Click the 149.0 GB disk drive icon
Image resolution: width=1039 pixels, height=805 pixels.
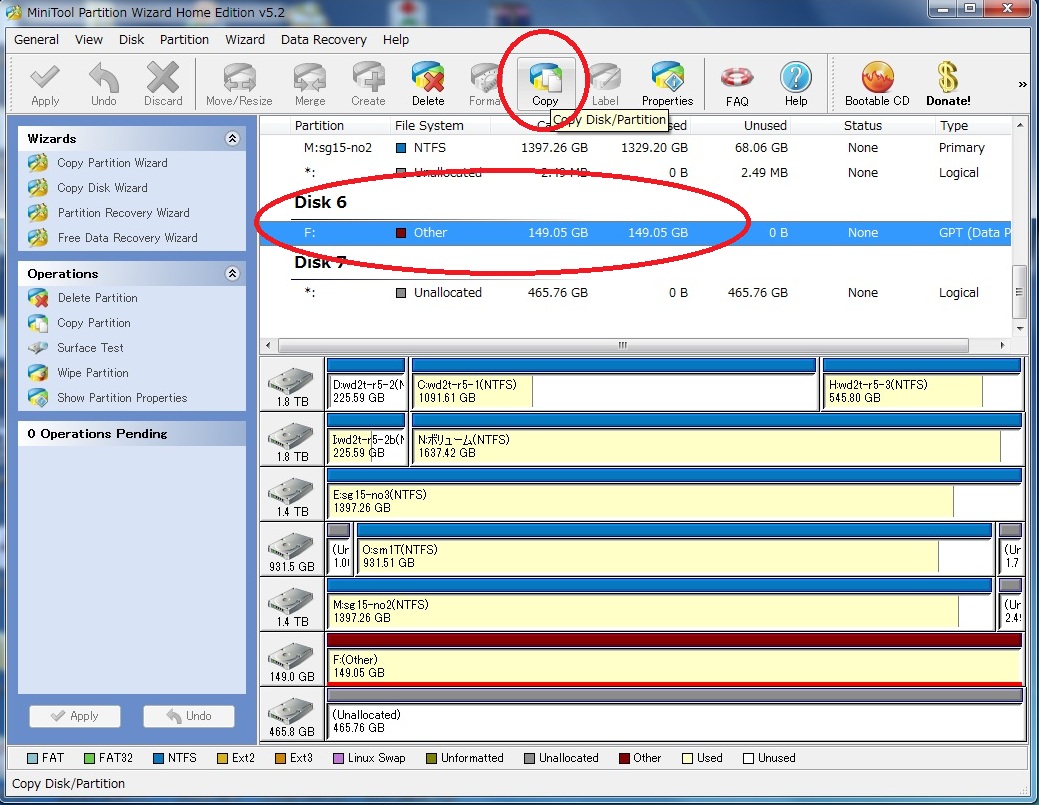291,657
